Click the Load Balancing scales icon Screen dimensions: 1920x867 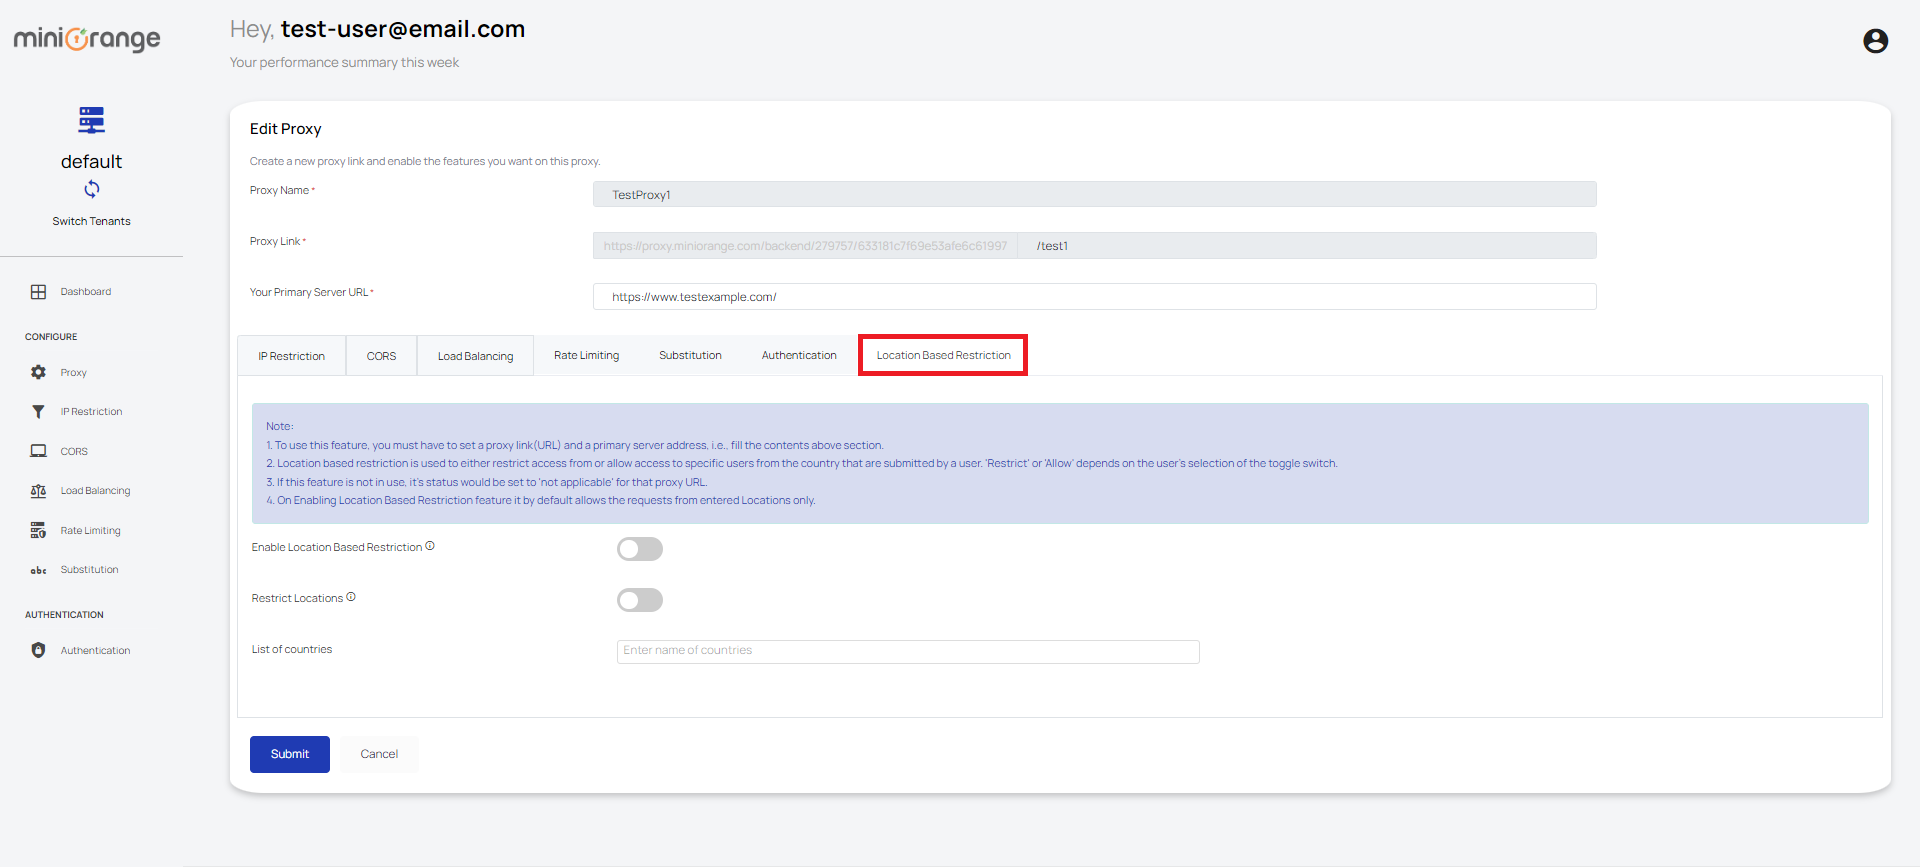coord(38,491)
